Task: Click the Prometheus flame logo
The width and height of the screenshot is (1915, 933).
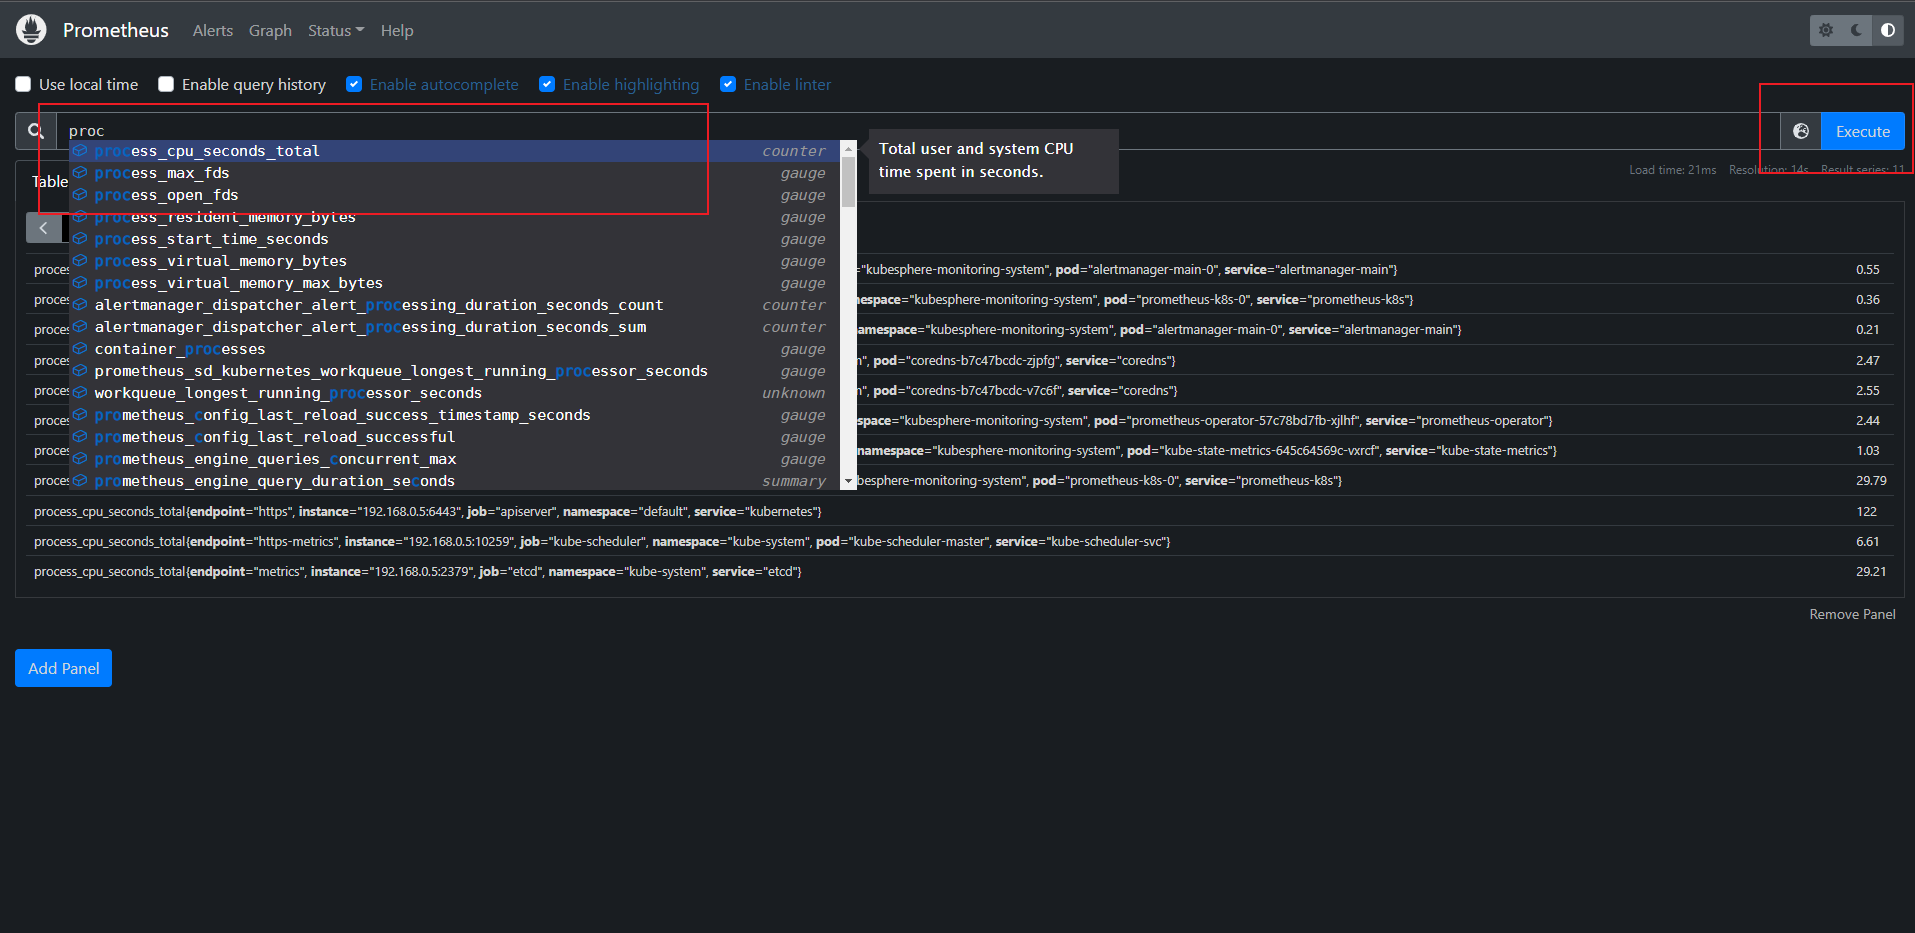Action: 31,30
